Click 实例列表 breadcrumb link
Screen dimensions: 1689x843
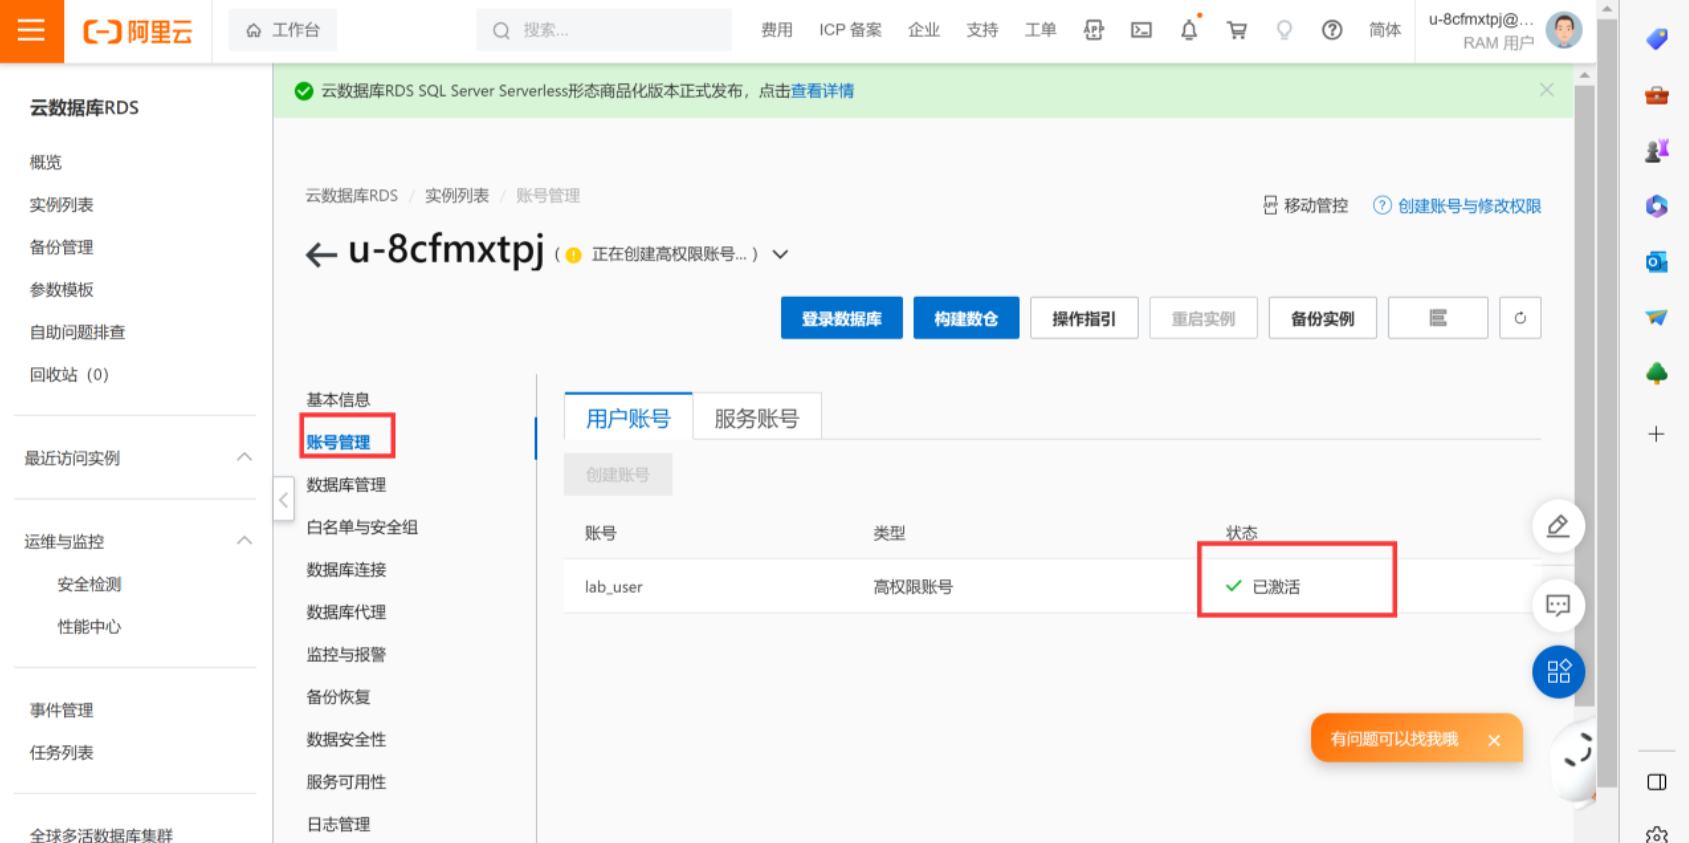pyautogui.click(x=457, y=195)
